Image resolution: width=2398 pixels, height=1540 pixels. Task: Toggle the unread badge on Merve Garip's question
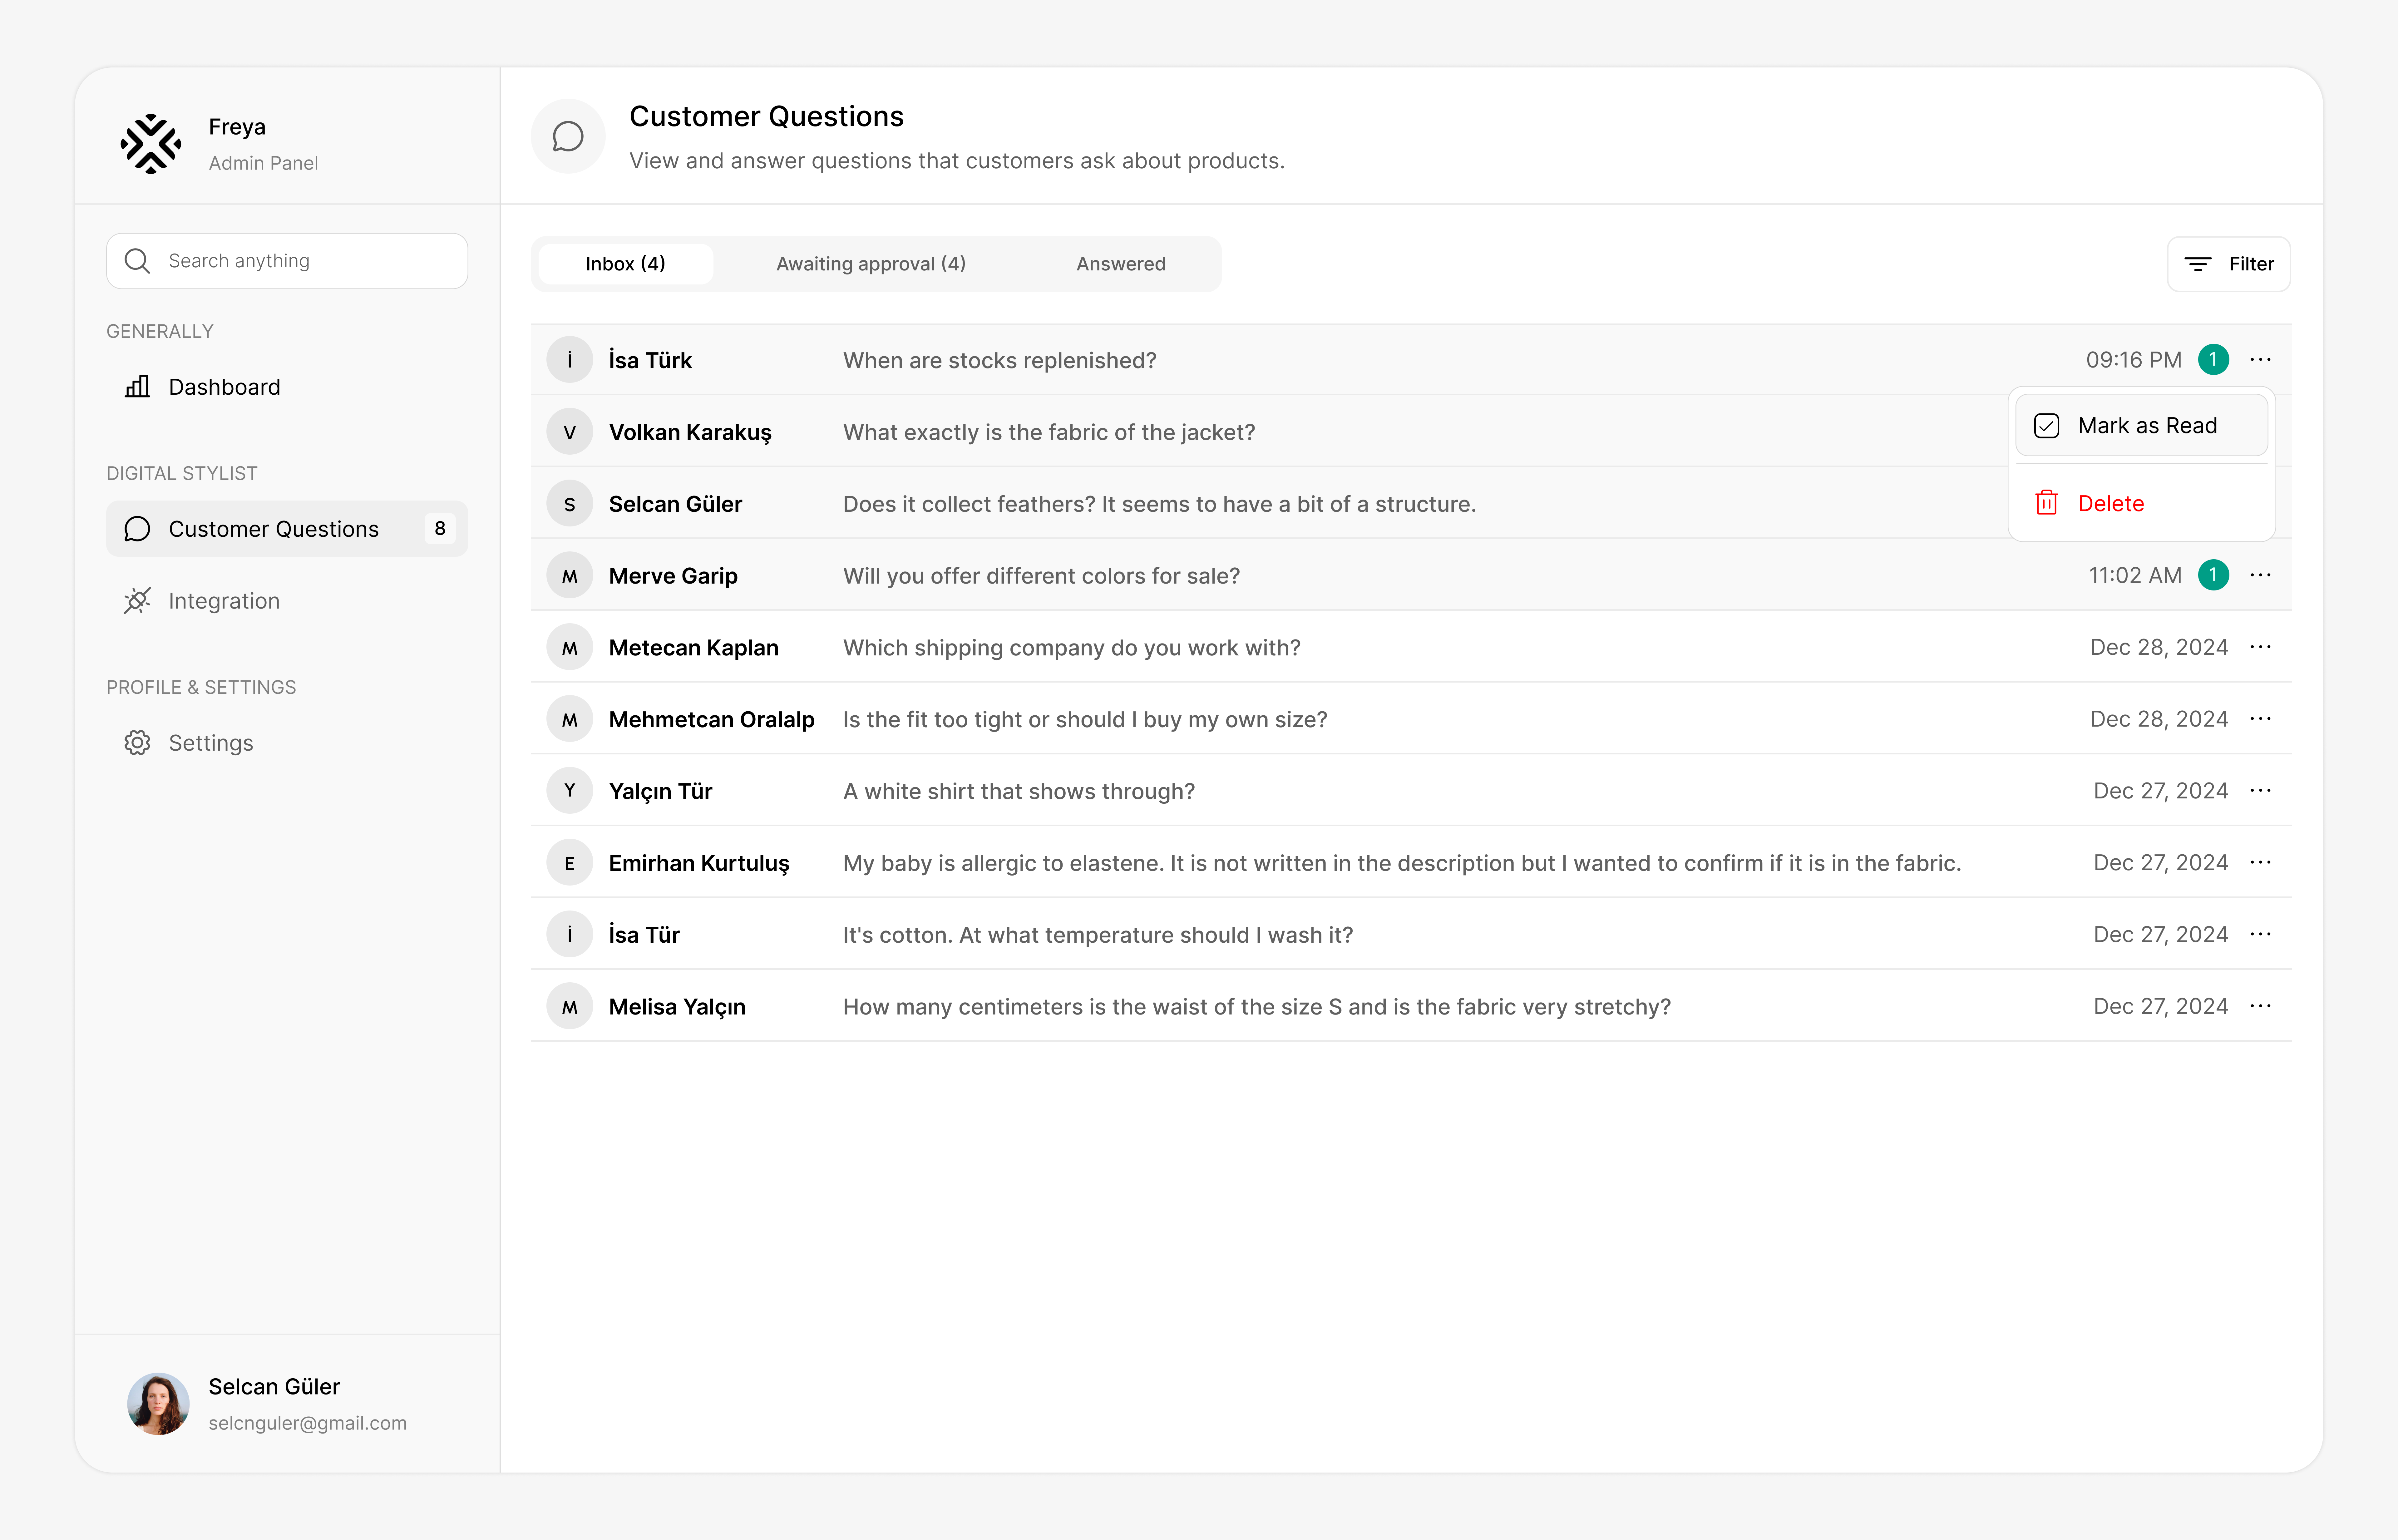[x=2214, y=575]
